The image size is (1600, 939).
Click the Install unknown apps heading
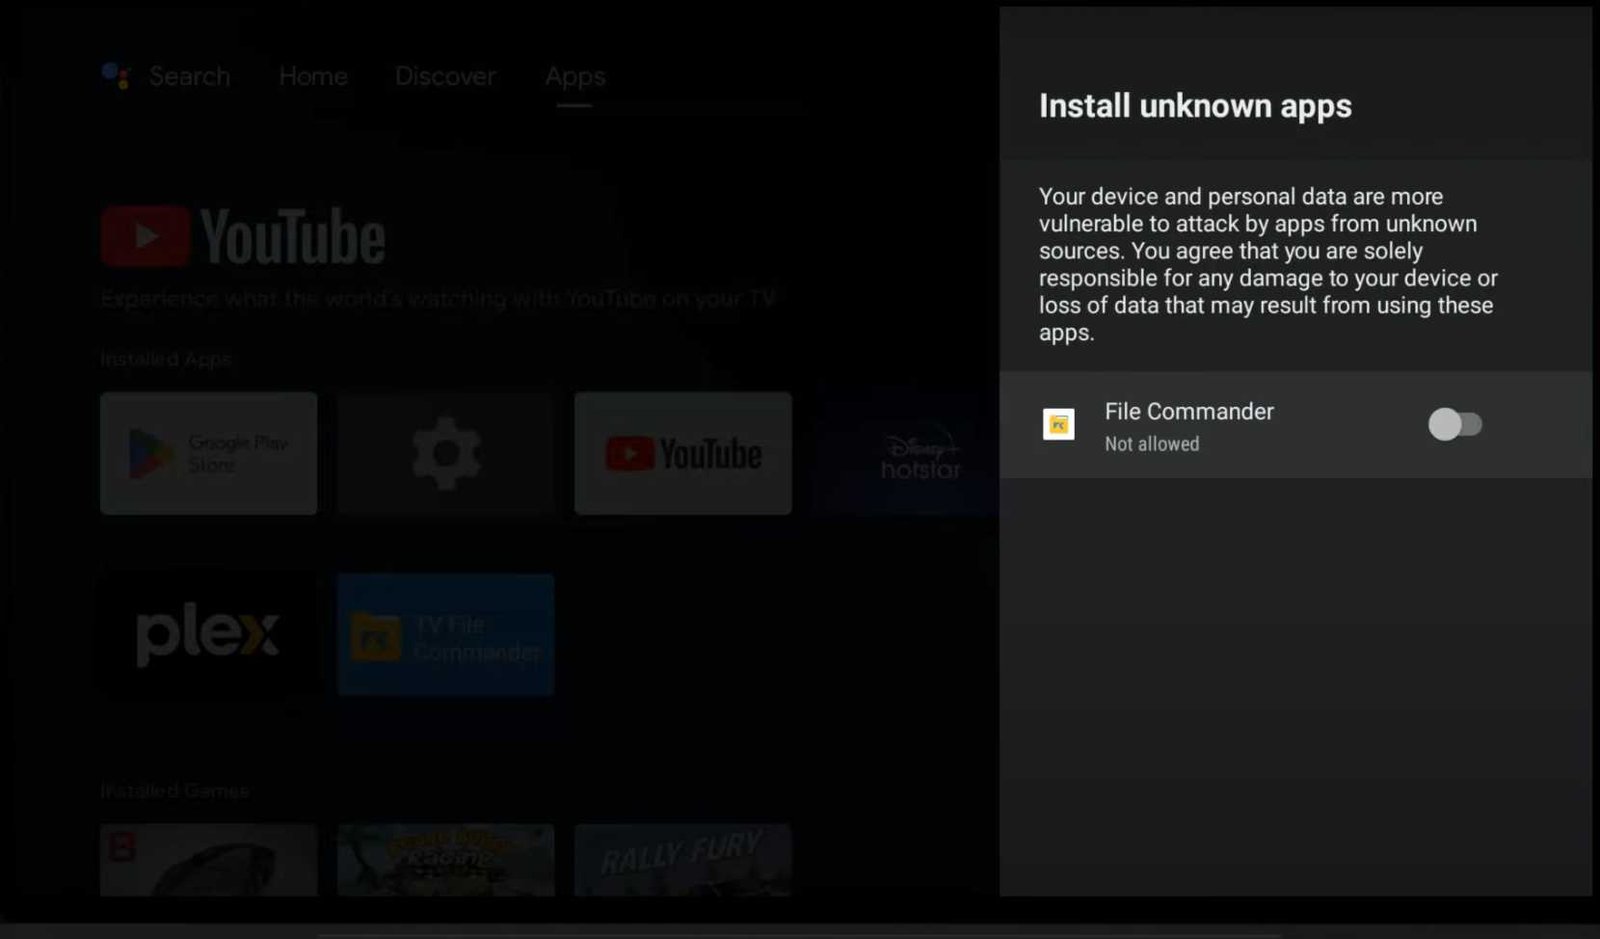pyautogui.click(x=1195, y=106)
